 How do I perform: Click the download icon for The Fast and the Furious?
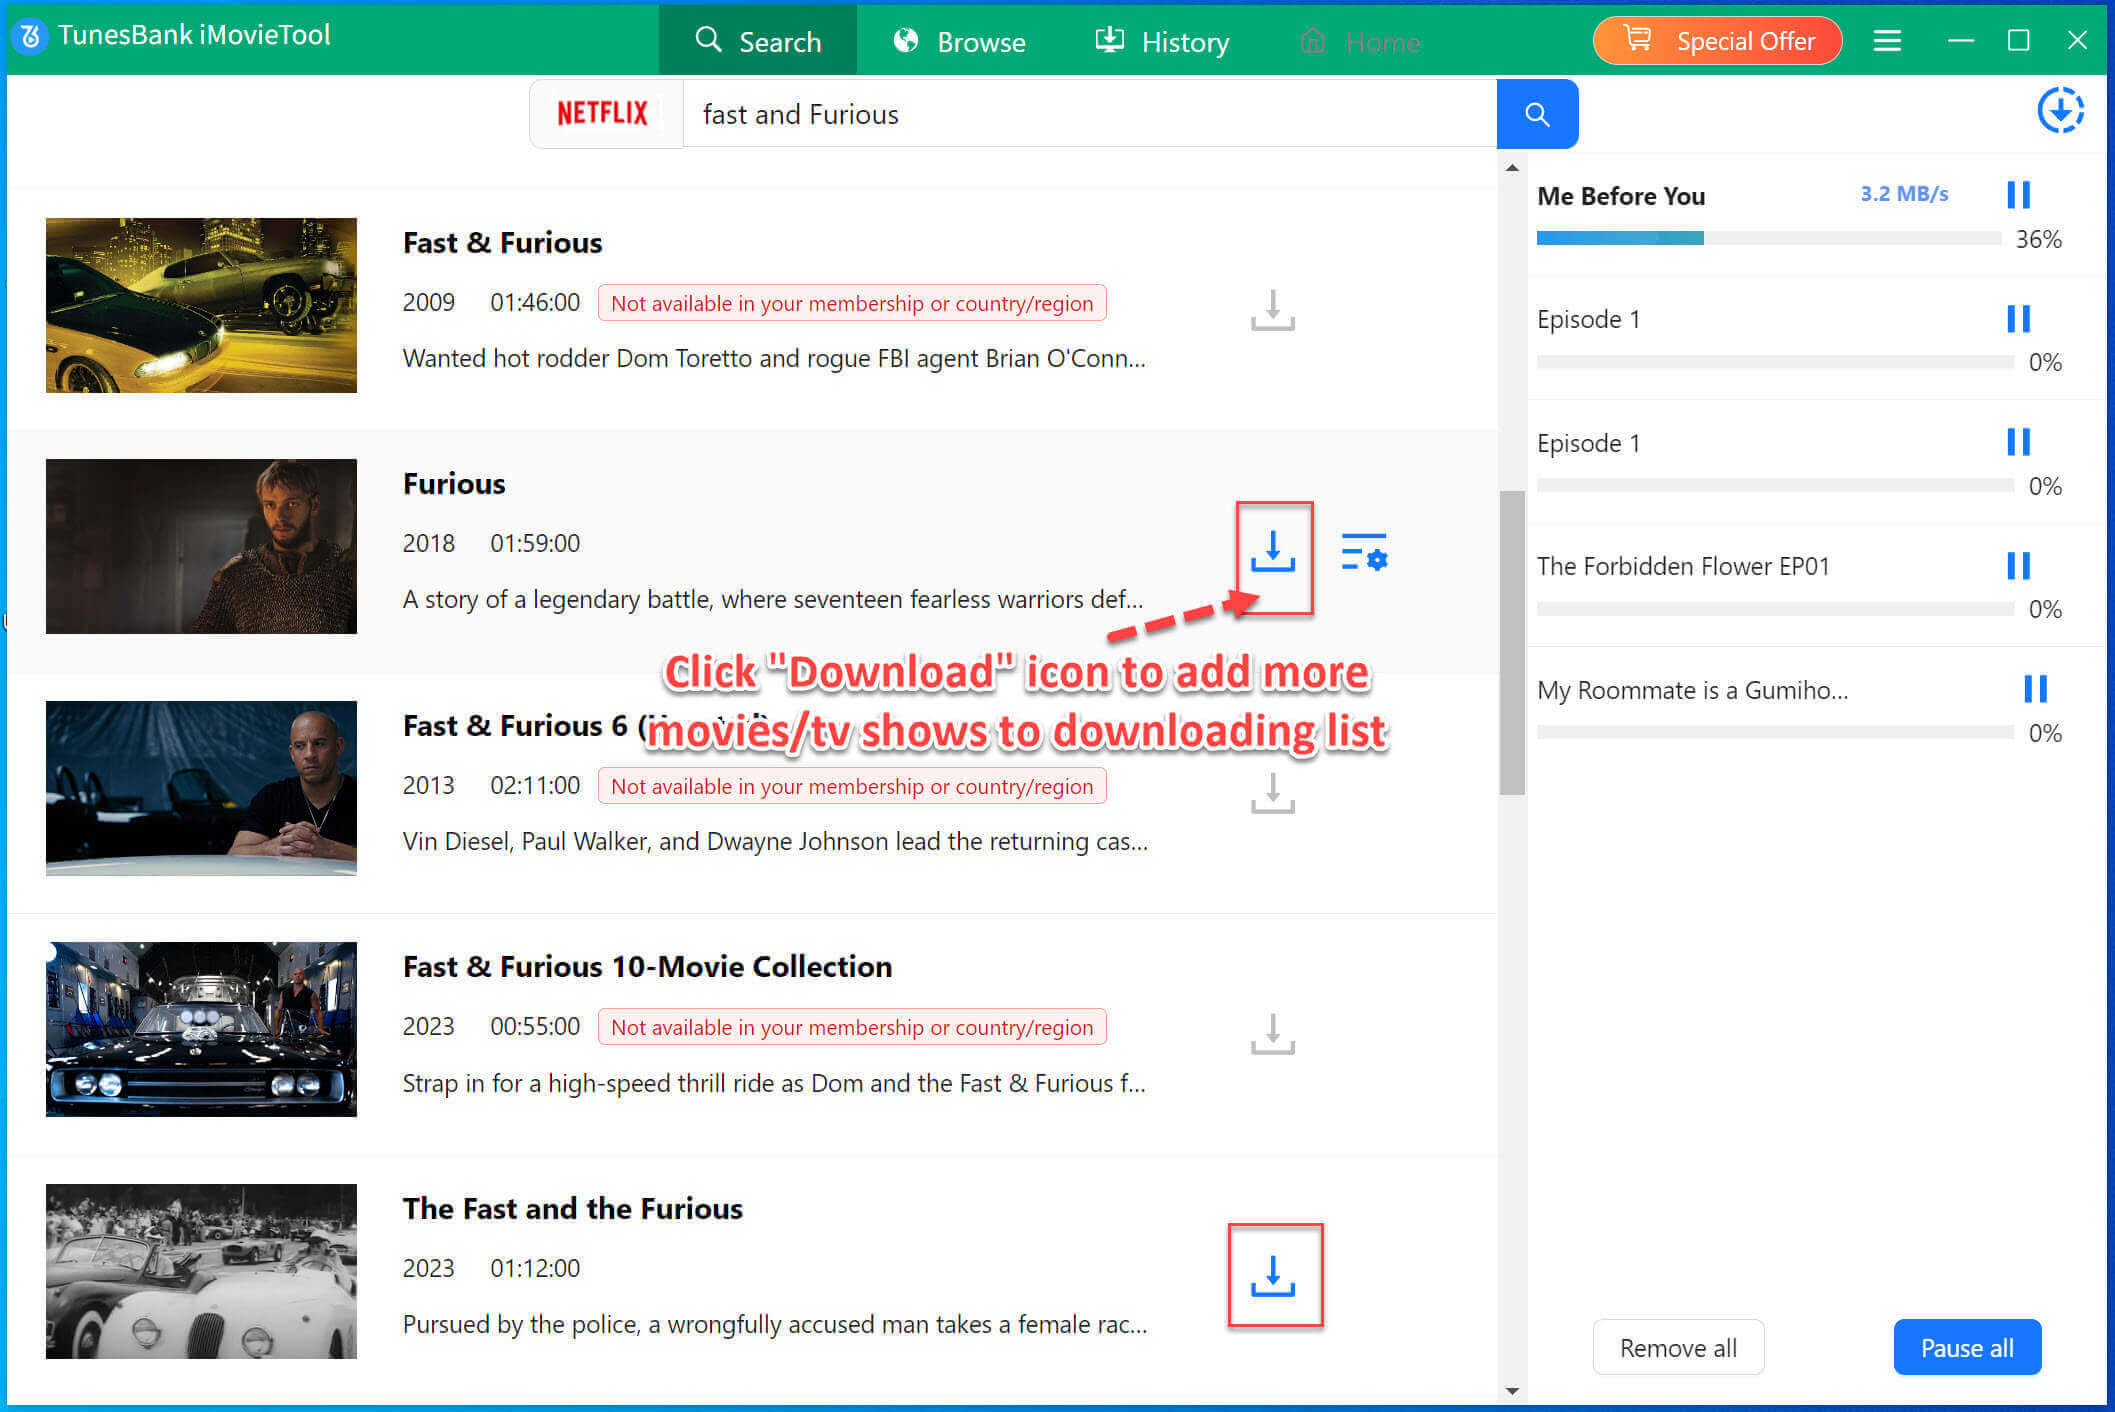pos(1274,1272)
